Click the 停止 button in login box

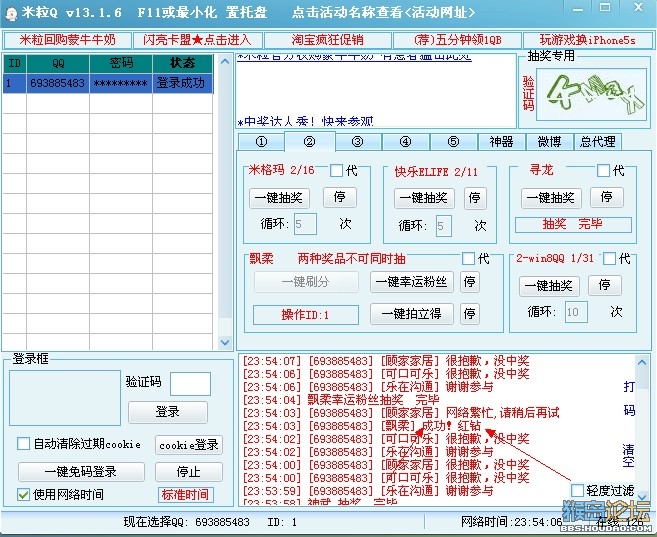click(189, 472)
